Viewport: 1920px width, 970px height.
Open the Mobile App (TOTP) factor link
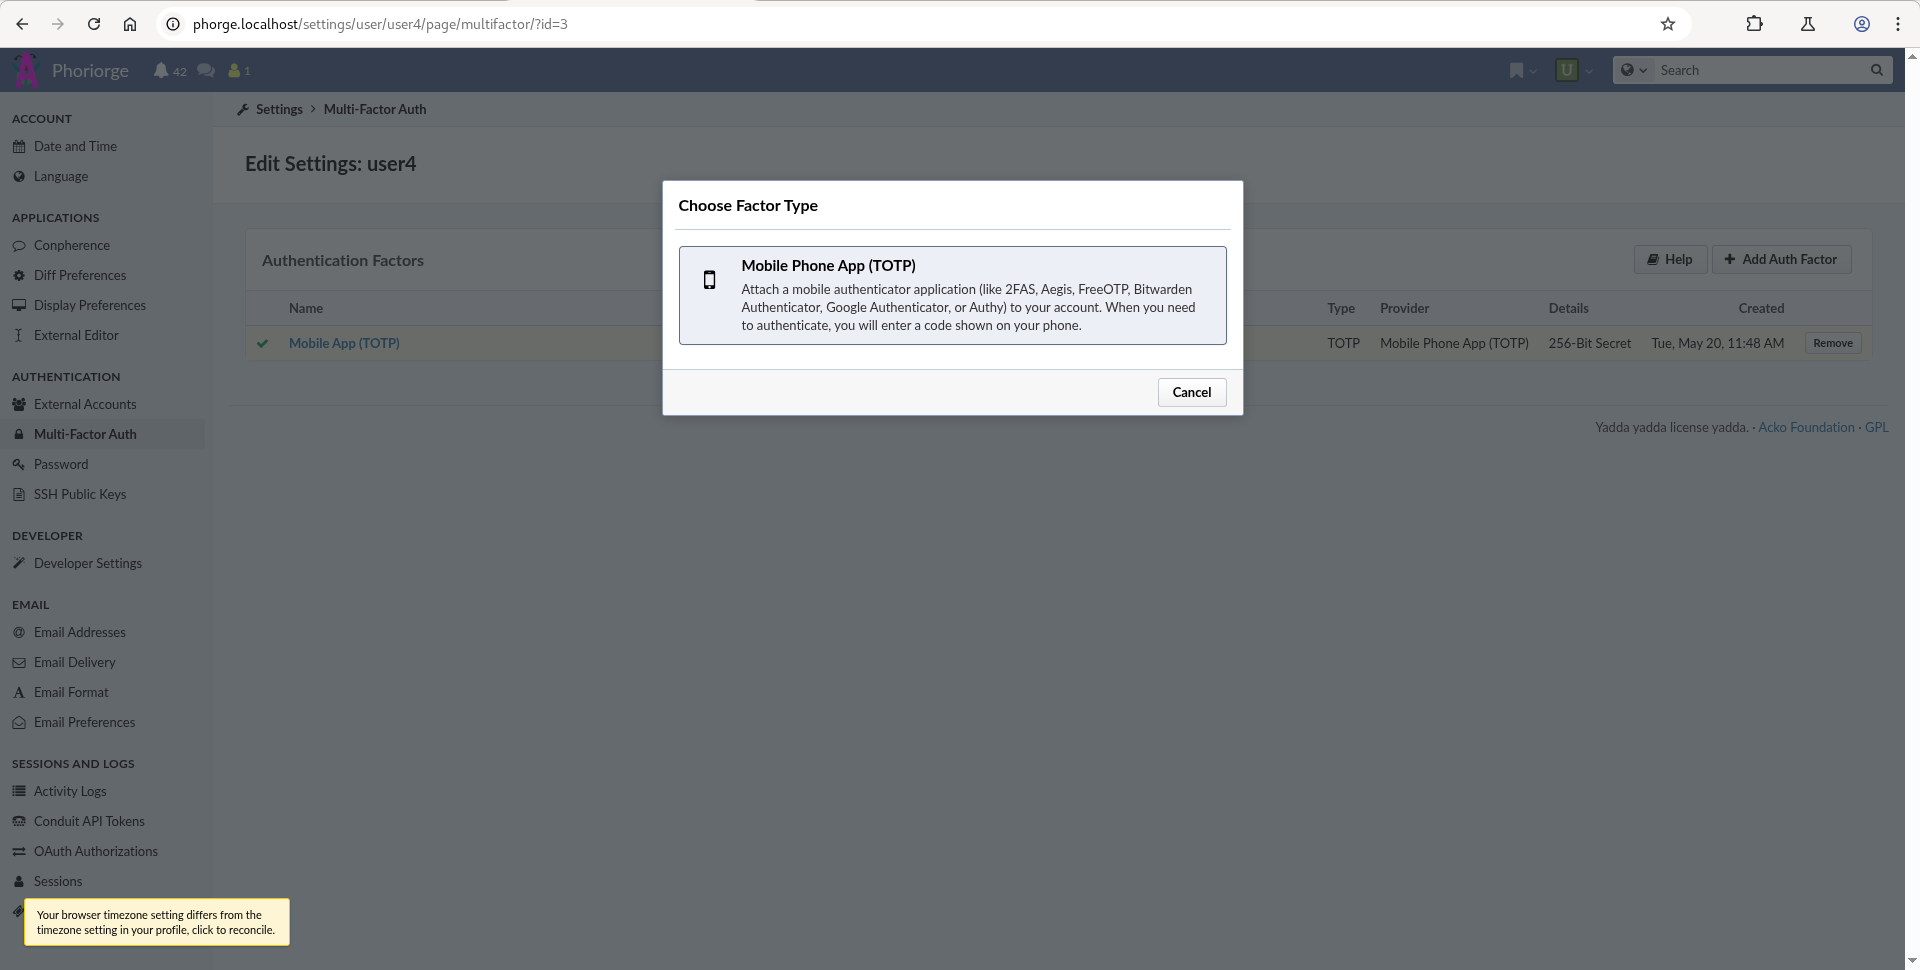tap(344, 343)
